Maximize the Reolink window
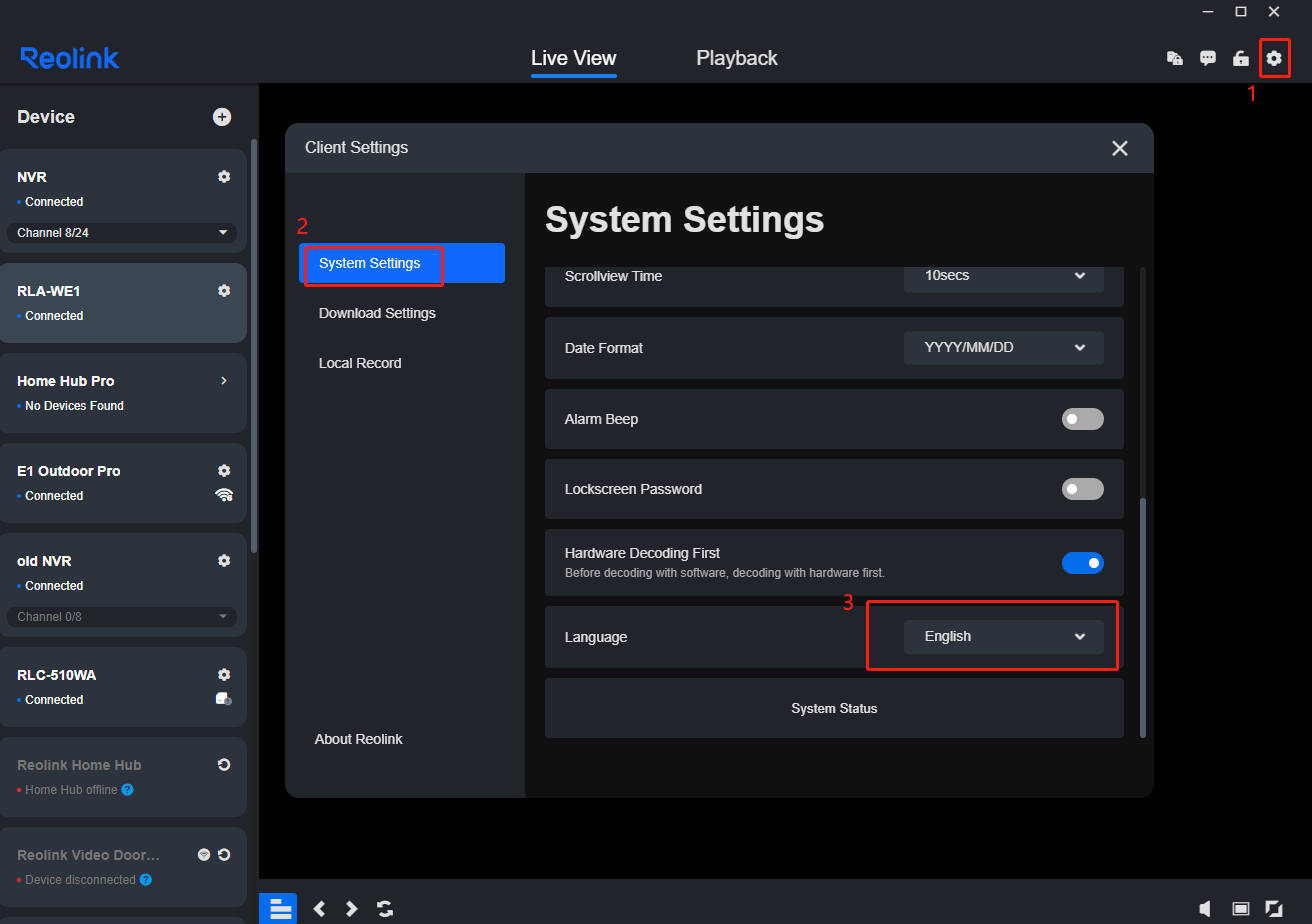The height and width of the screenshot is (924, 1312). point(1240,12)
